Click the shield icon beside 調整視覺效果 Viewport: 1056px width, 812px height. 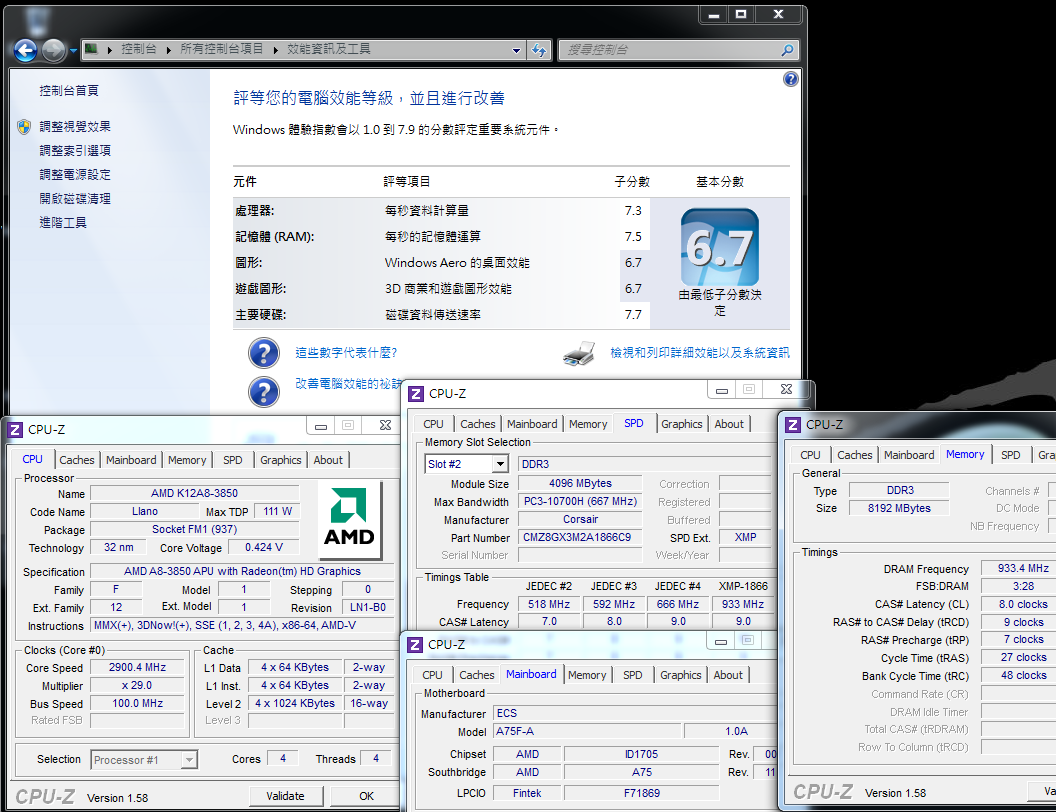pyautogui.click(x=24, y=127)
